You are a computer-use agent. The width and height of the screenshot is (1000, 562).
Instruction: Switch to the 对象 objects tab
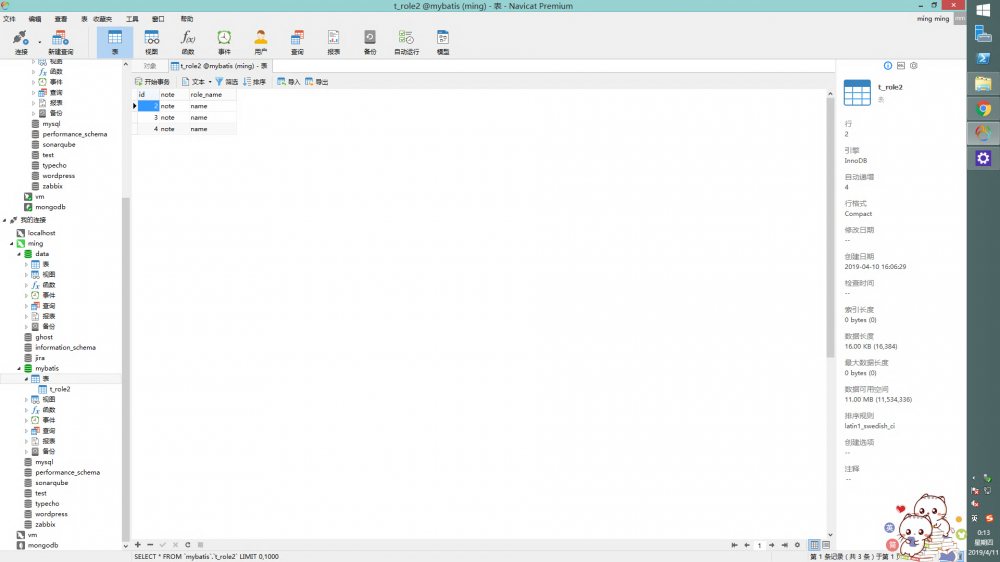tap(150, 66)
